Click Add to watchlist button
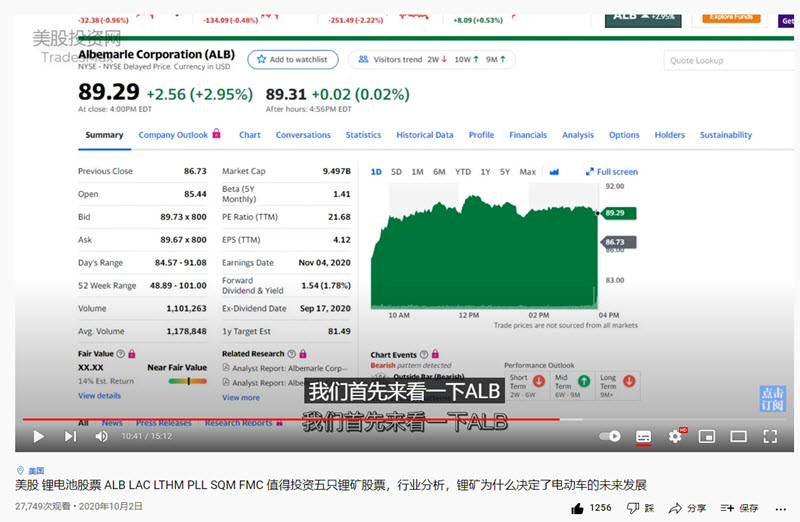Image resolution: width=800 pixels, height=522 pixels. [293, 59]
